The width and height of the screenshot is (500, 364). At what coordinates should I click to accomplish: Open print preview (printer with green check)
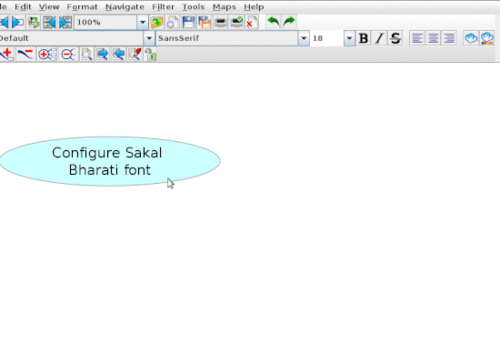click(237, 22)
